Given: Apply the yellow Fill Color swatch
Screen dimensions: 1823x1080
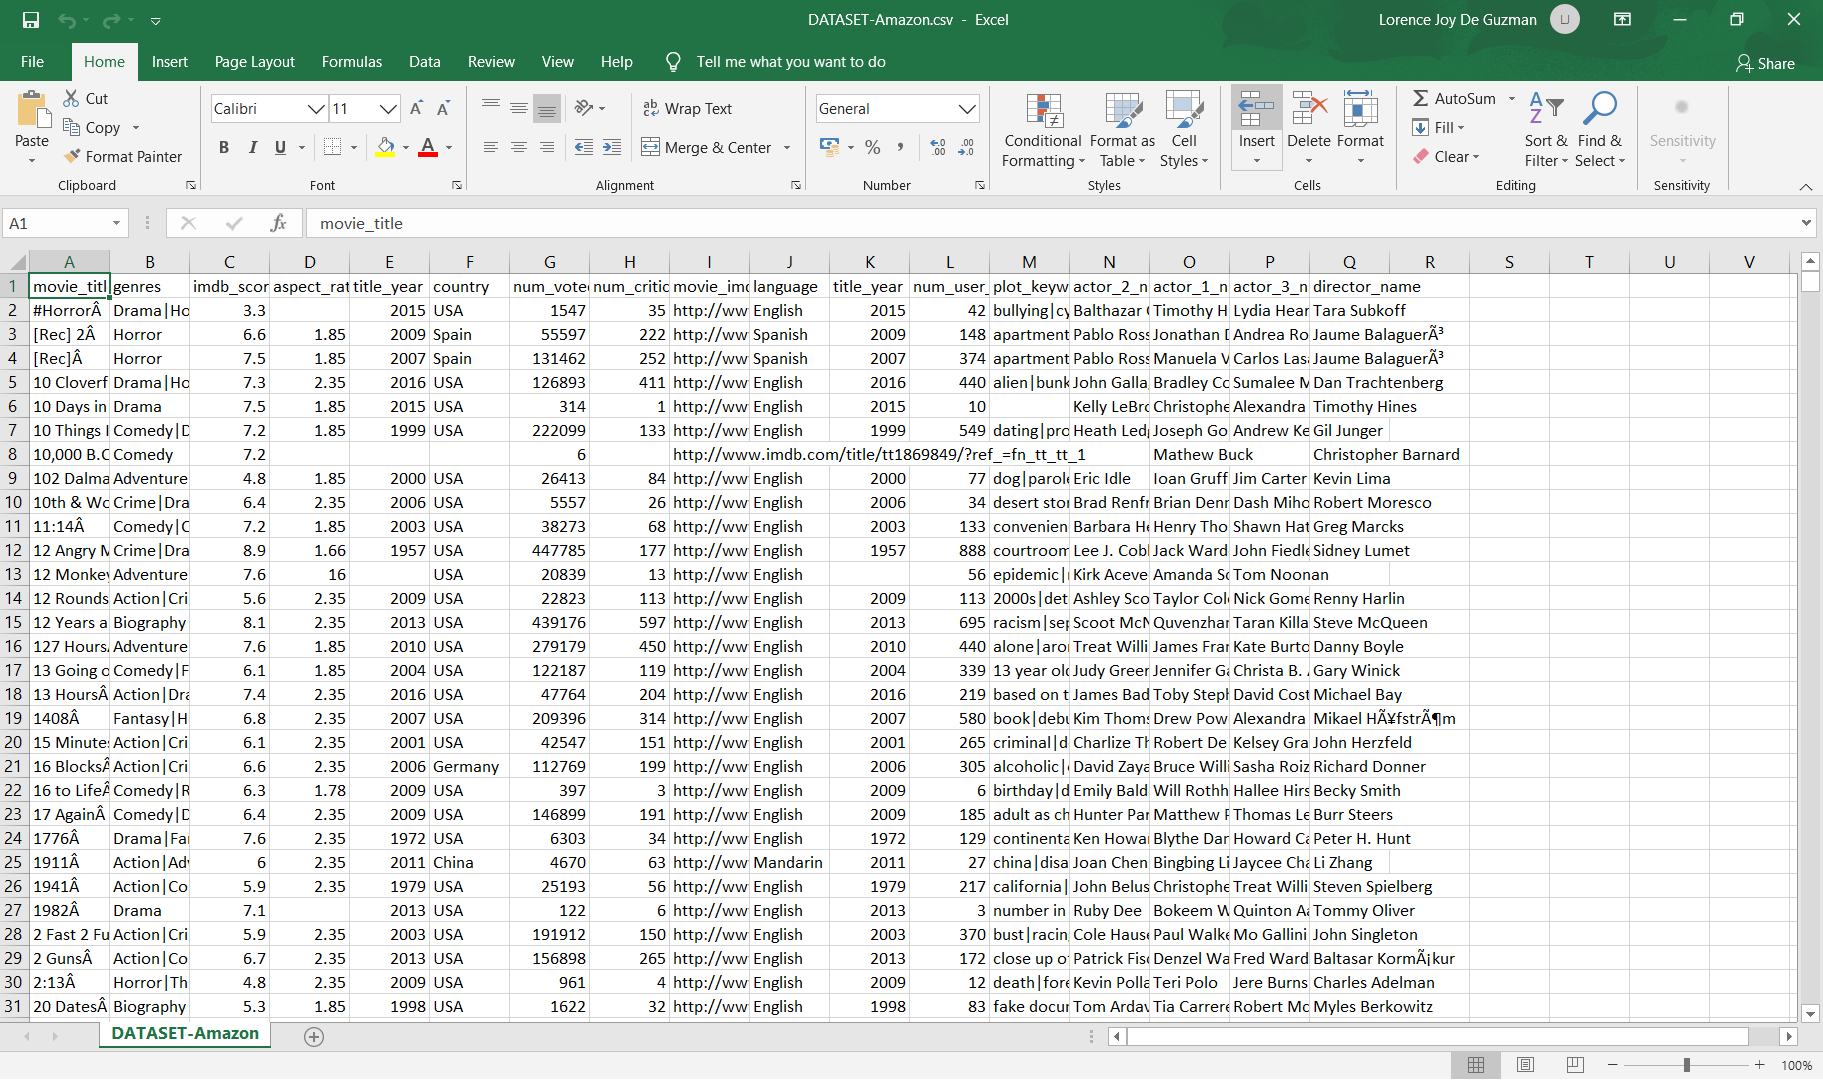Looking at the screenshot, I should point(385,147).
